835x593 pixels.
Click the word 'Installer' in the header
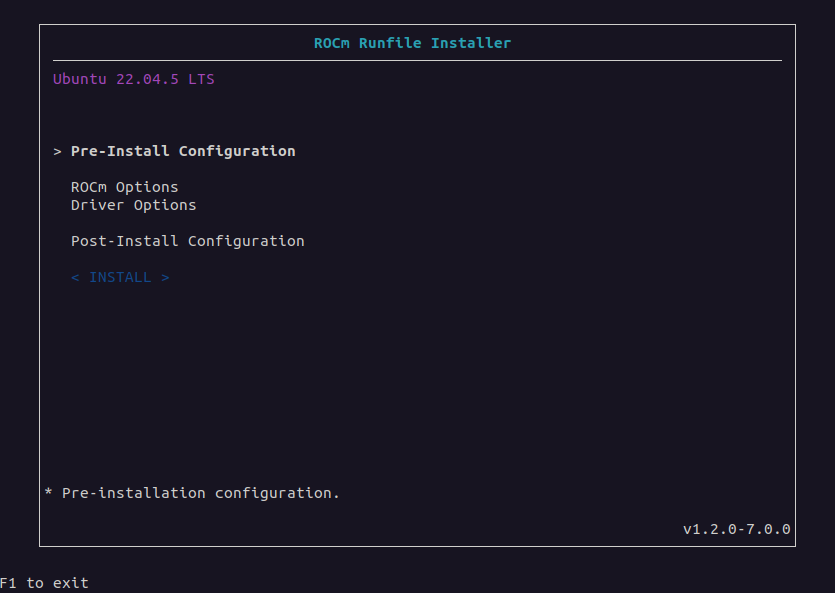[x=471, y=43]
